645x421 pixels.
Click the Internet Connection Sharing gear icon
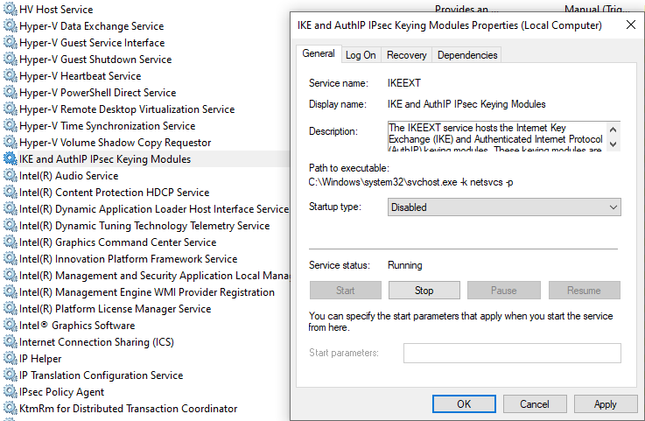pyautogui.click(x=10, y=342)
